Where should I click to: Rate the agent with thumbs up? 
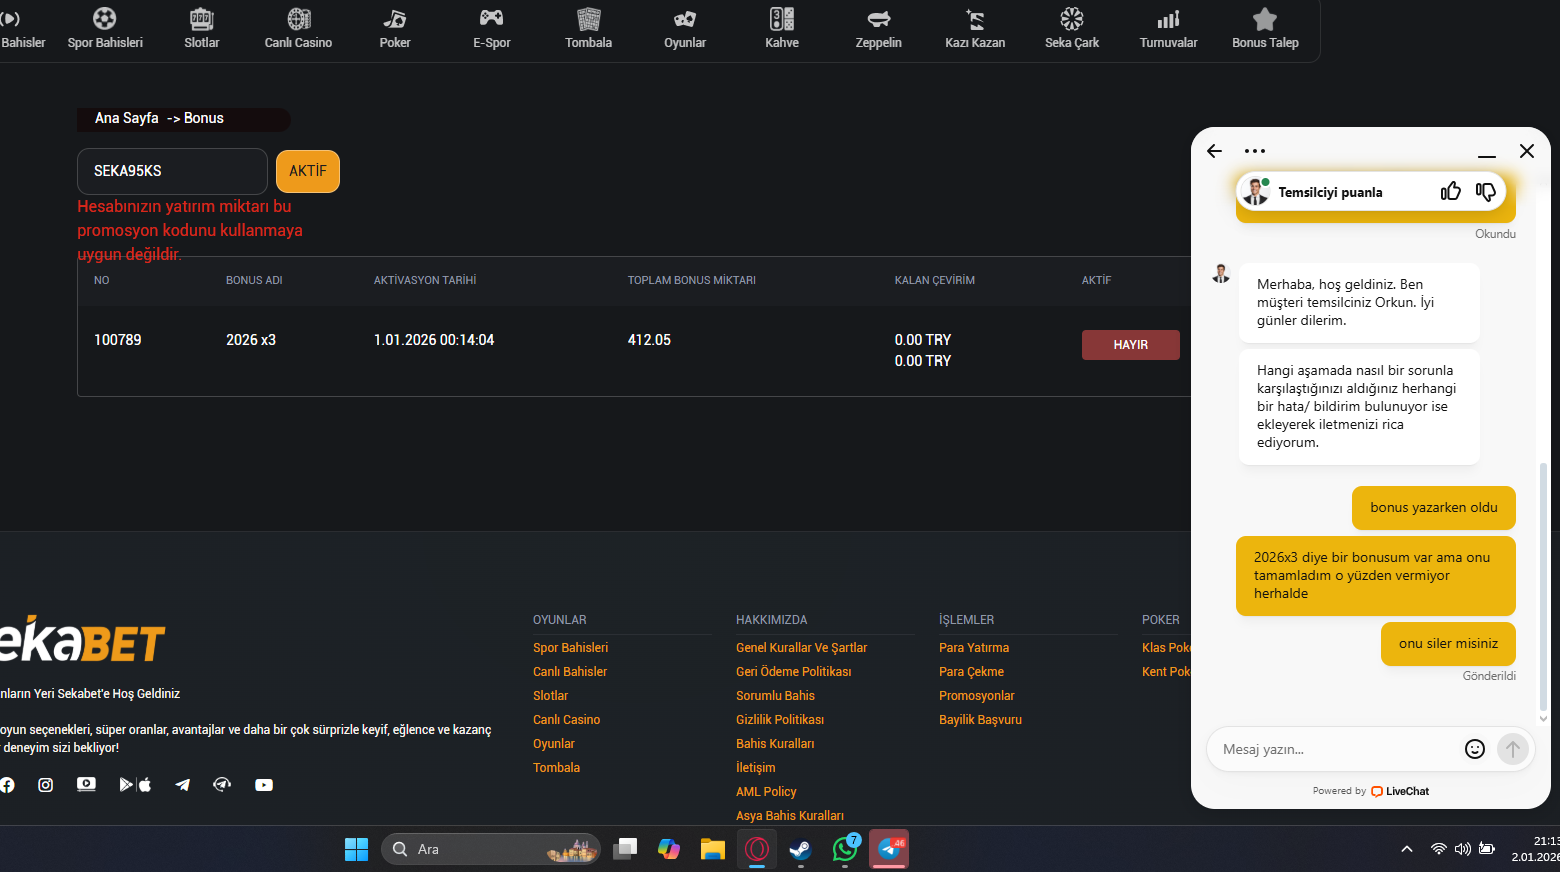click(x=1451, y=191)
